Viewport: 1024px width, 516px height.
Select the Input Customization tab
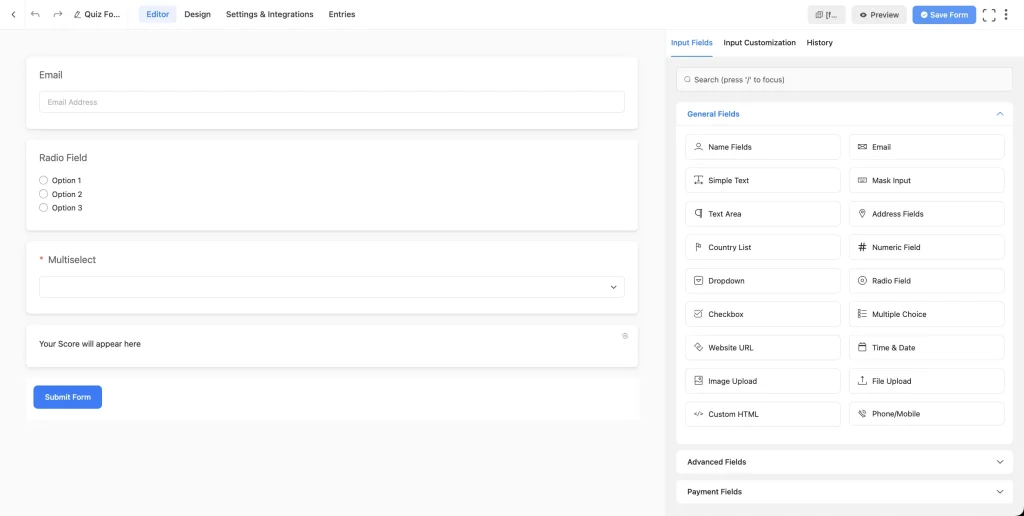point(760,42)
